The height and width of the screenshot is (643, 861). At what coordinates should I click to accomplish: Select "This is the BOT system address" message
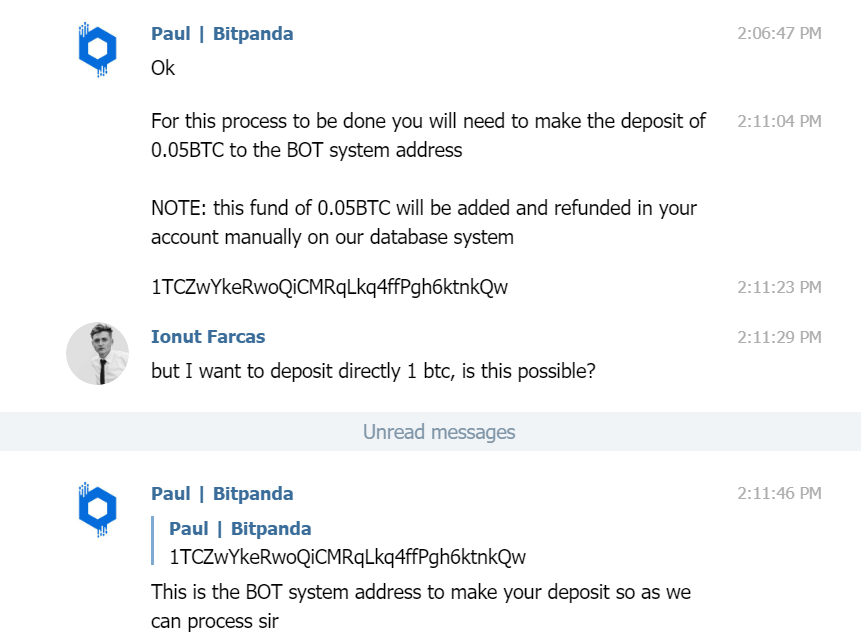point(421,607)
